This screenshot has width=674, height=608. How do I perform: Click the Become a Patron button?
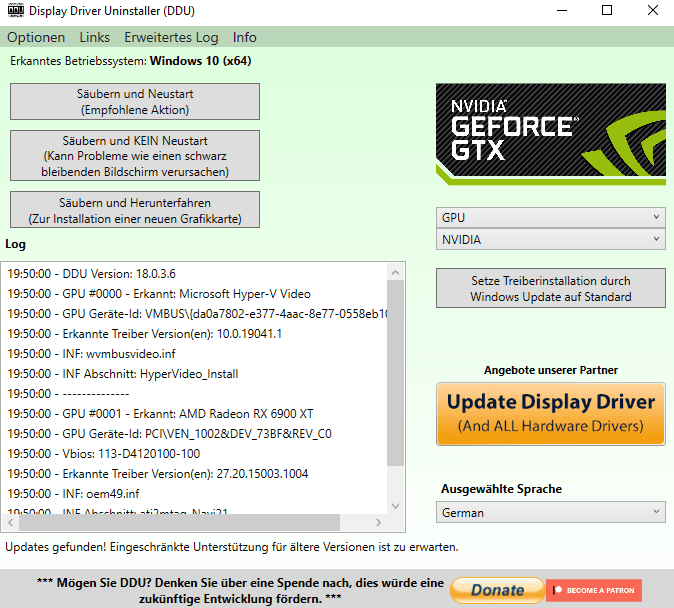coord(594,590)
